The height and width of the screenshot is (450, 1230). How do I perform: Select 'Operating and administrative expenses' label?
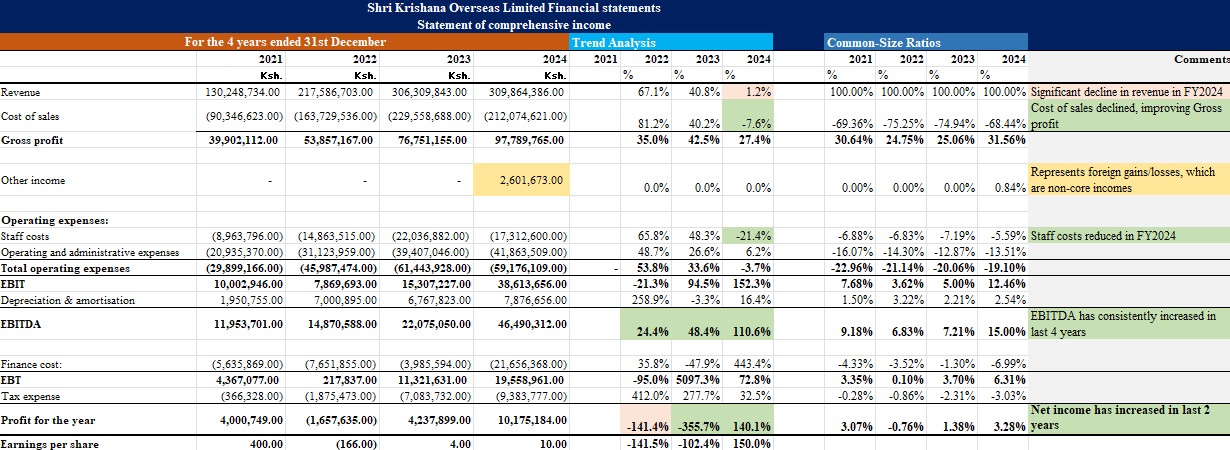point(90,253)
